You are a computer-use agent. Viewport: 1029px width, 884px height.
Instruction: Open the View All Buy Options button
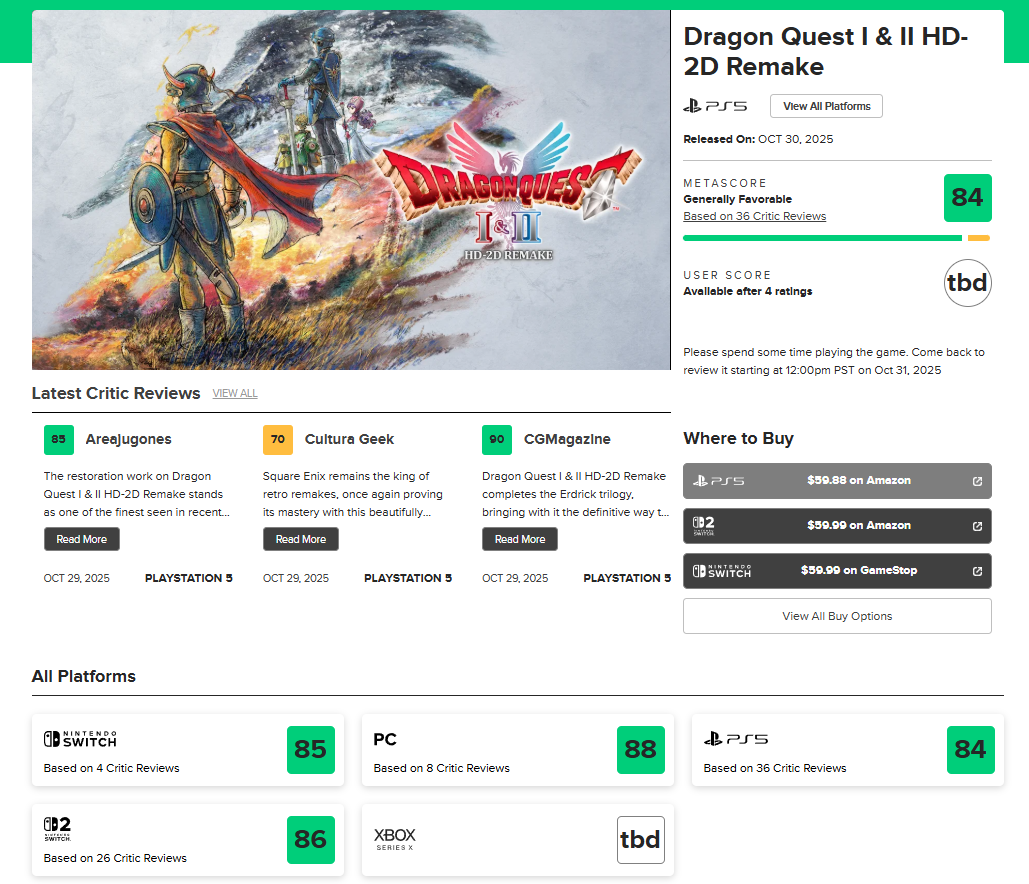coord(837,616)
